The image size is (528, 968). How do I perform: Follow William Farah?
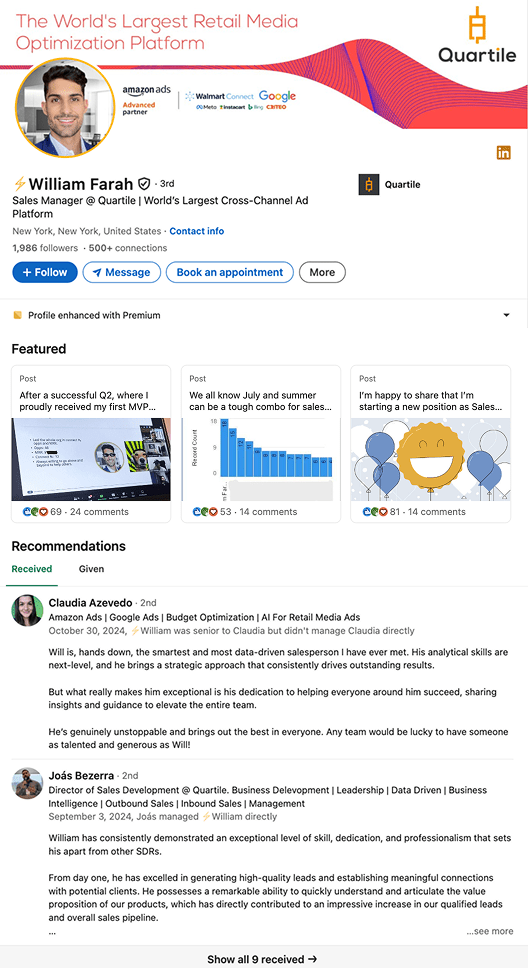point(44,272)
